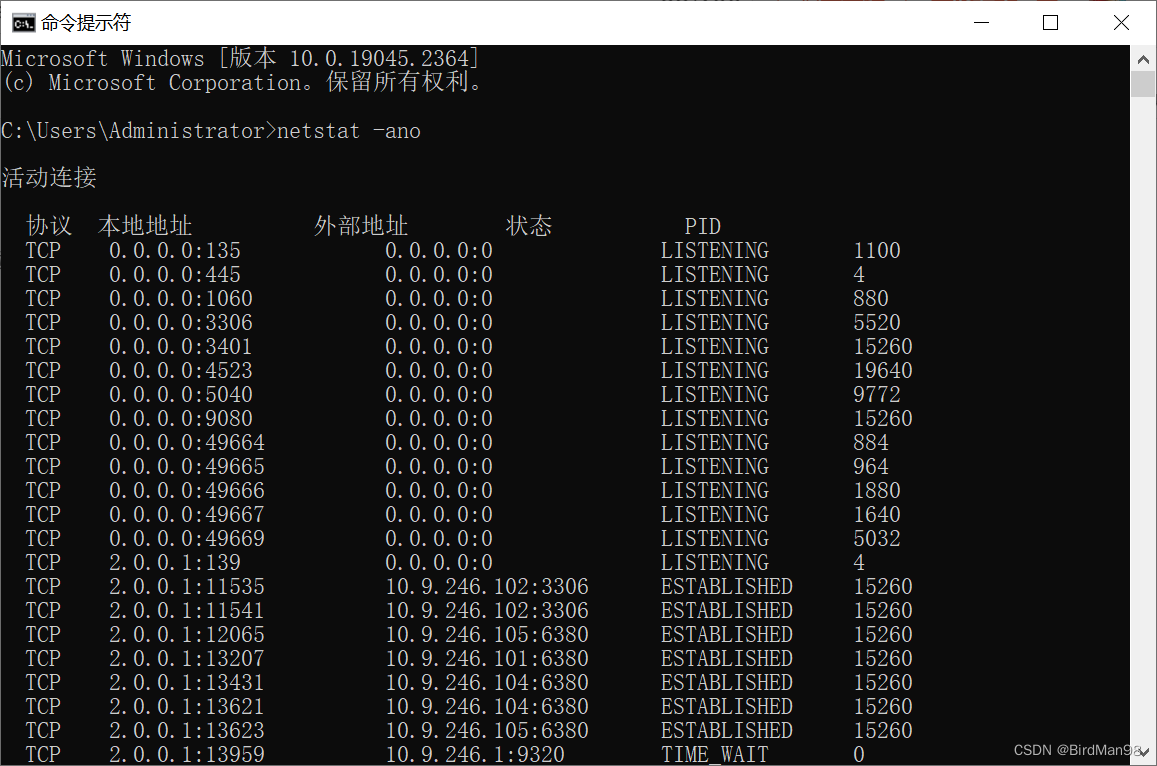Screen dimensions: 1157x766
Task: Click the scrollbar up arrow
Action: [x=1143, y=58]
